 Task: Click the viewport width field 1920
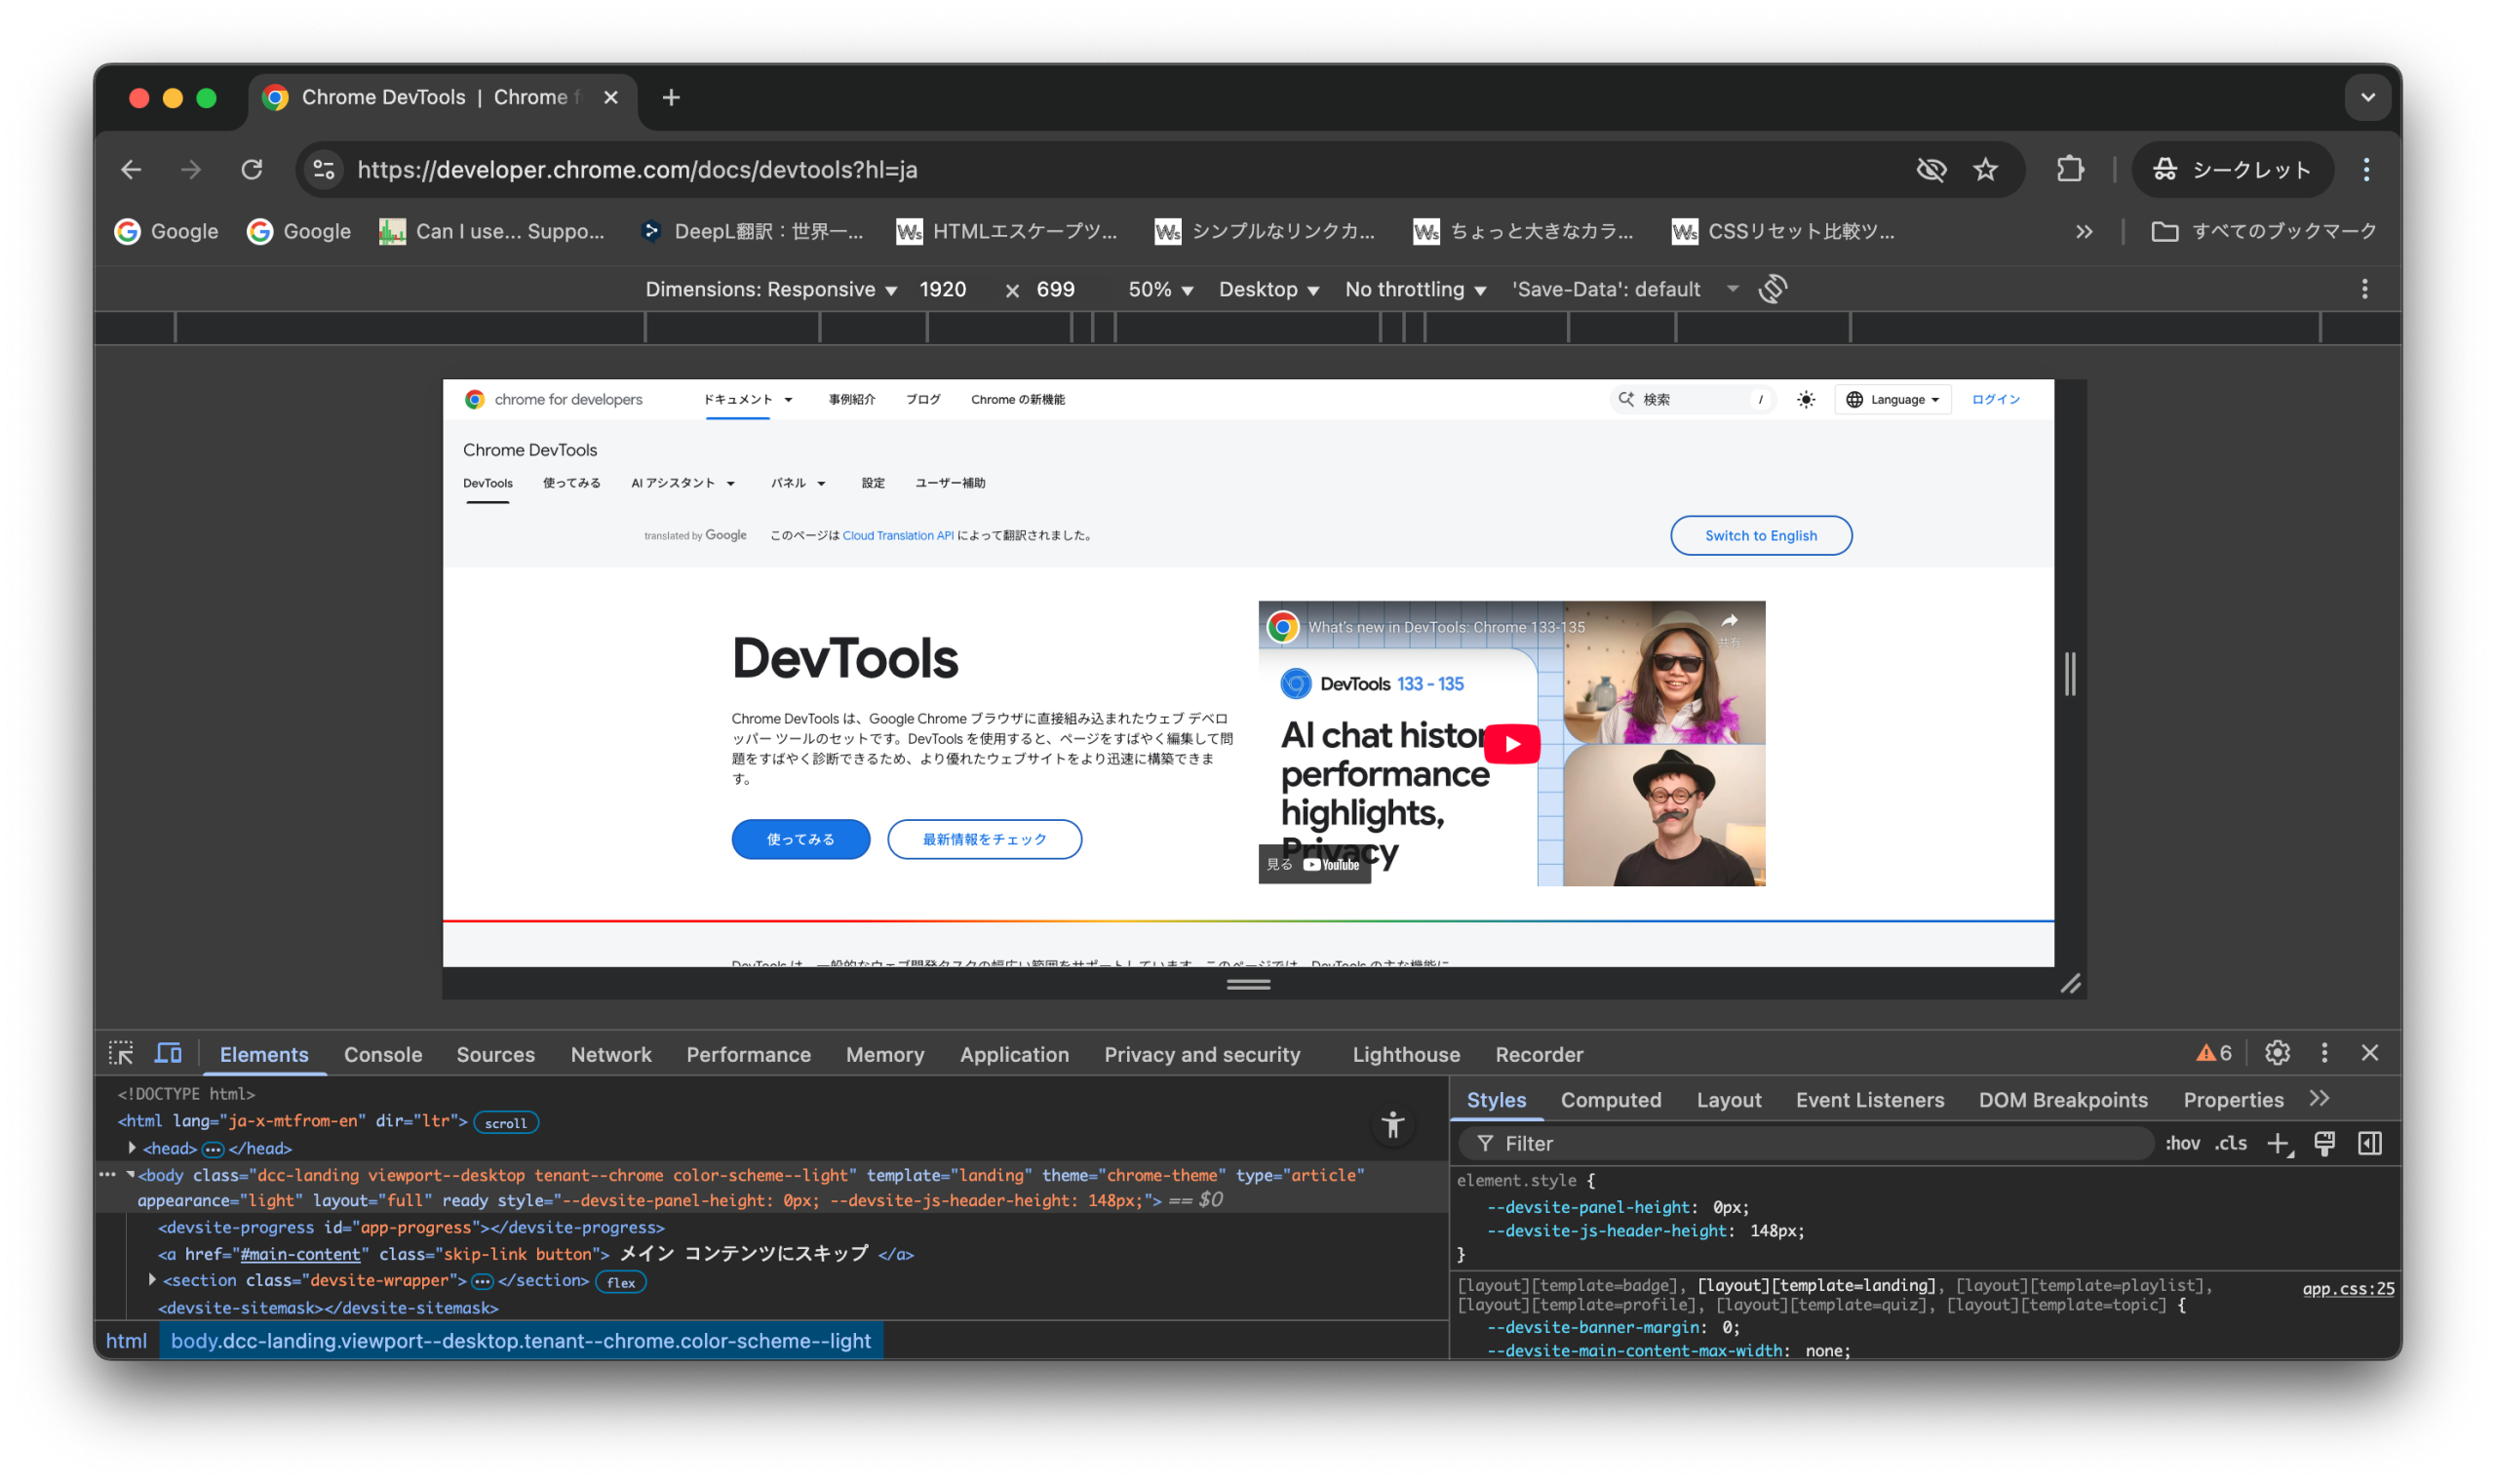point(942,290)
